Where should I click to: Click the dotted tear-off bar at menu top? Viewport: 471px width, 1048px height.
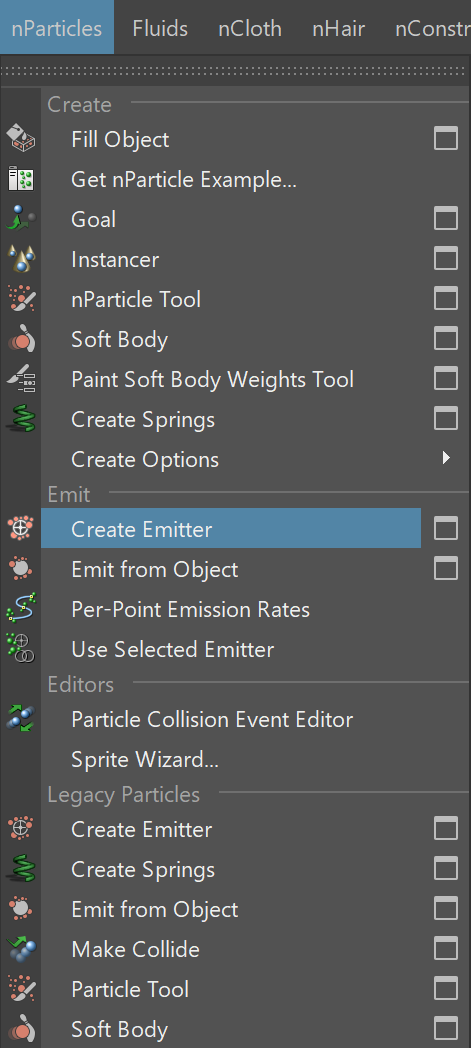(235, 70)
